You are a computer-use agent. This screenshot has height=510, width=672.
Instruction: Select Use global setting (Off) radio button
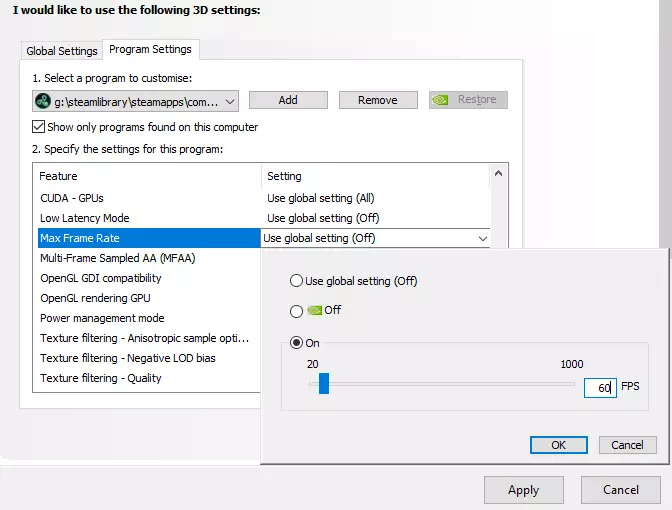pos(296,281)
